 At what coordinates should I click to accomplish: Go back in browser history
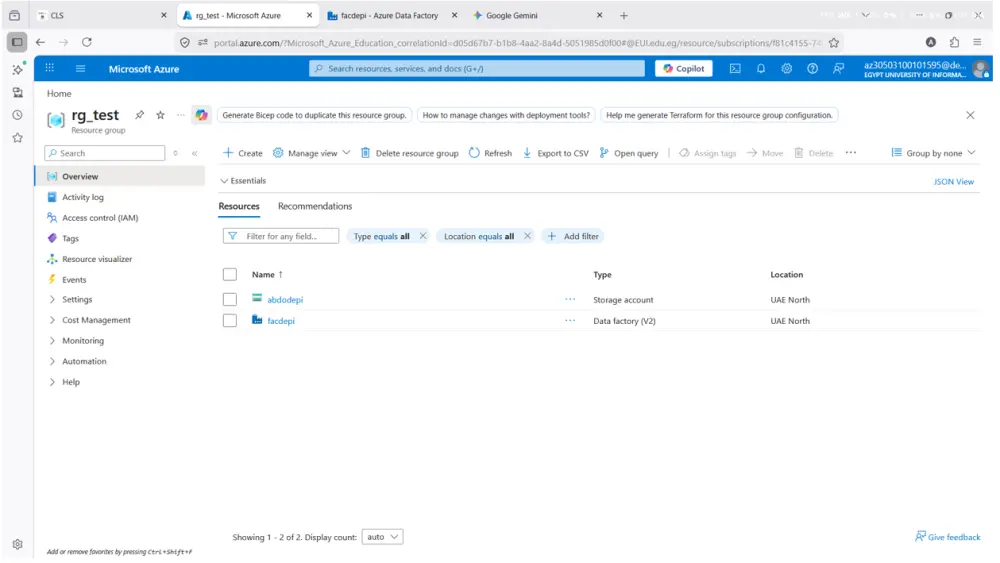[x=41, y=42]
